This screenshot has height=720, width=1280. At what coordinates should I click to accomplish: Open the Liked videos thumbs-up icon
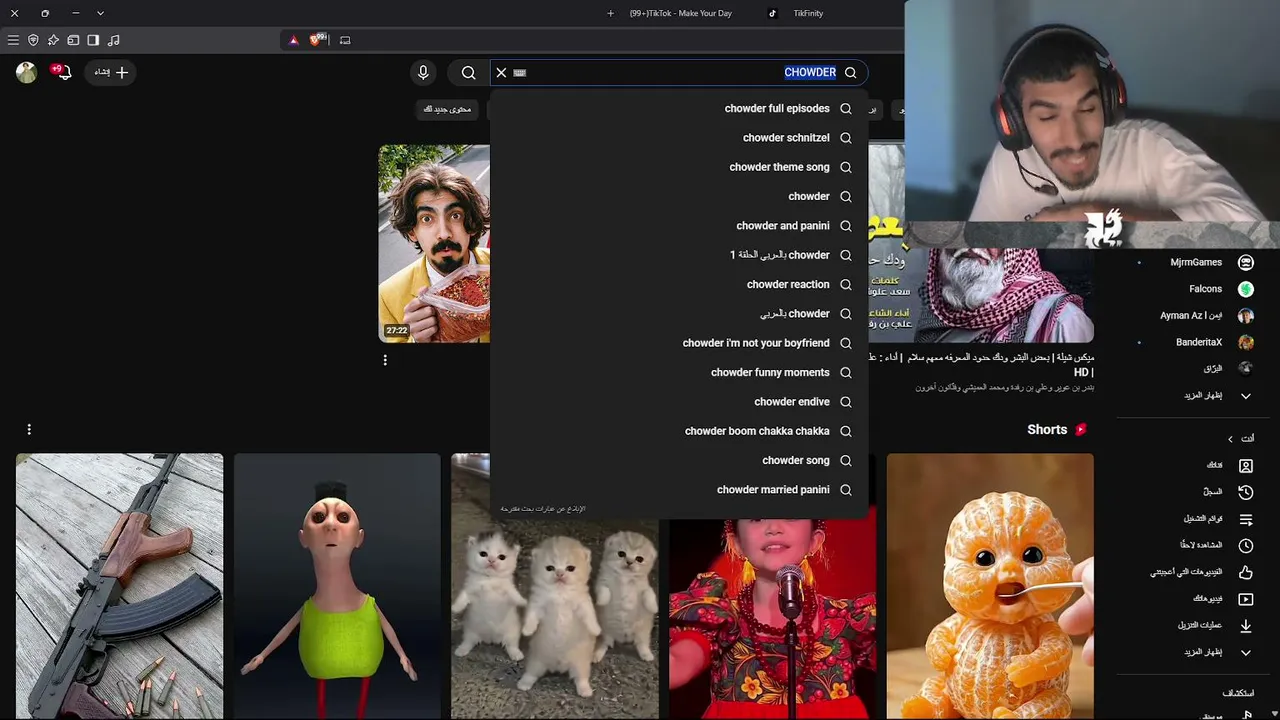(1246, 572)
